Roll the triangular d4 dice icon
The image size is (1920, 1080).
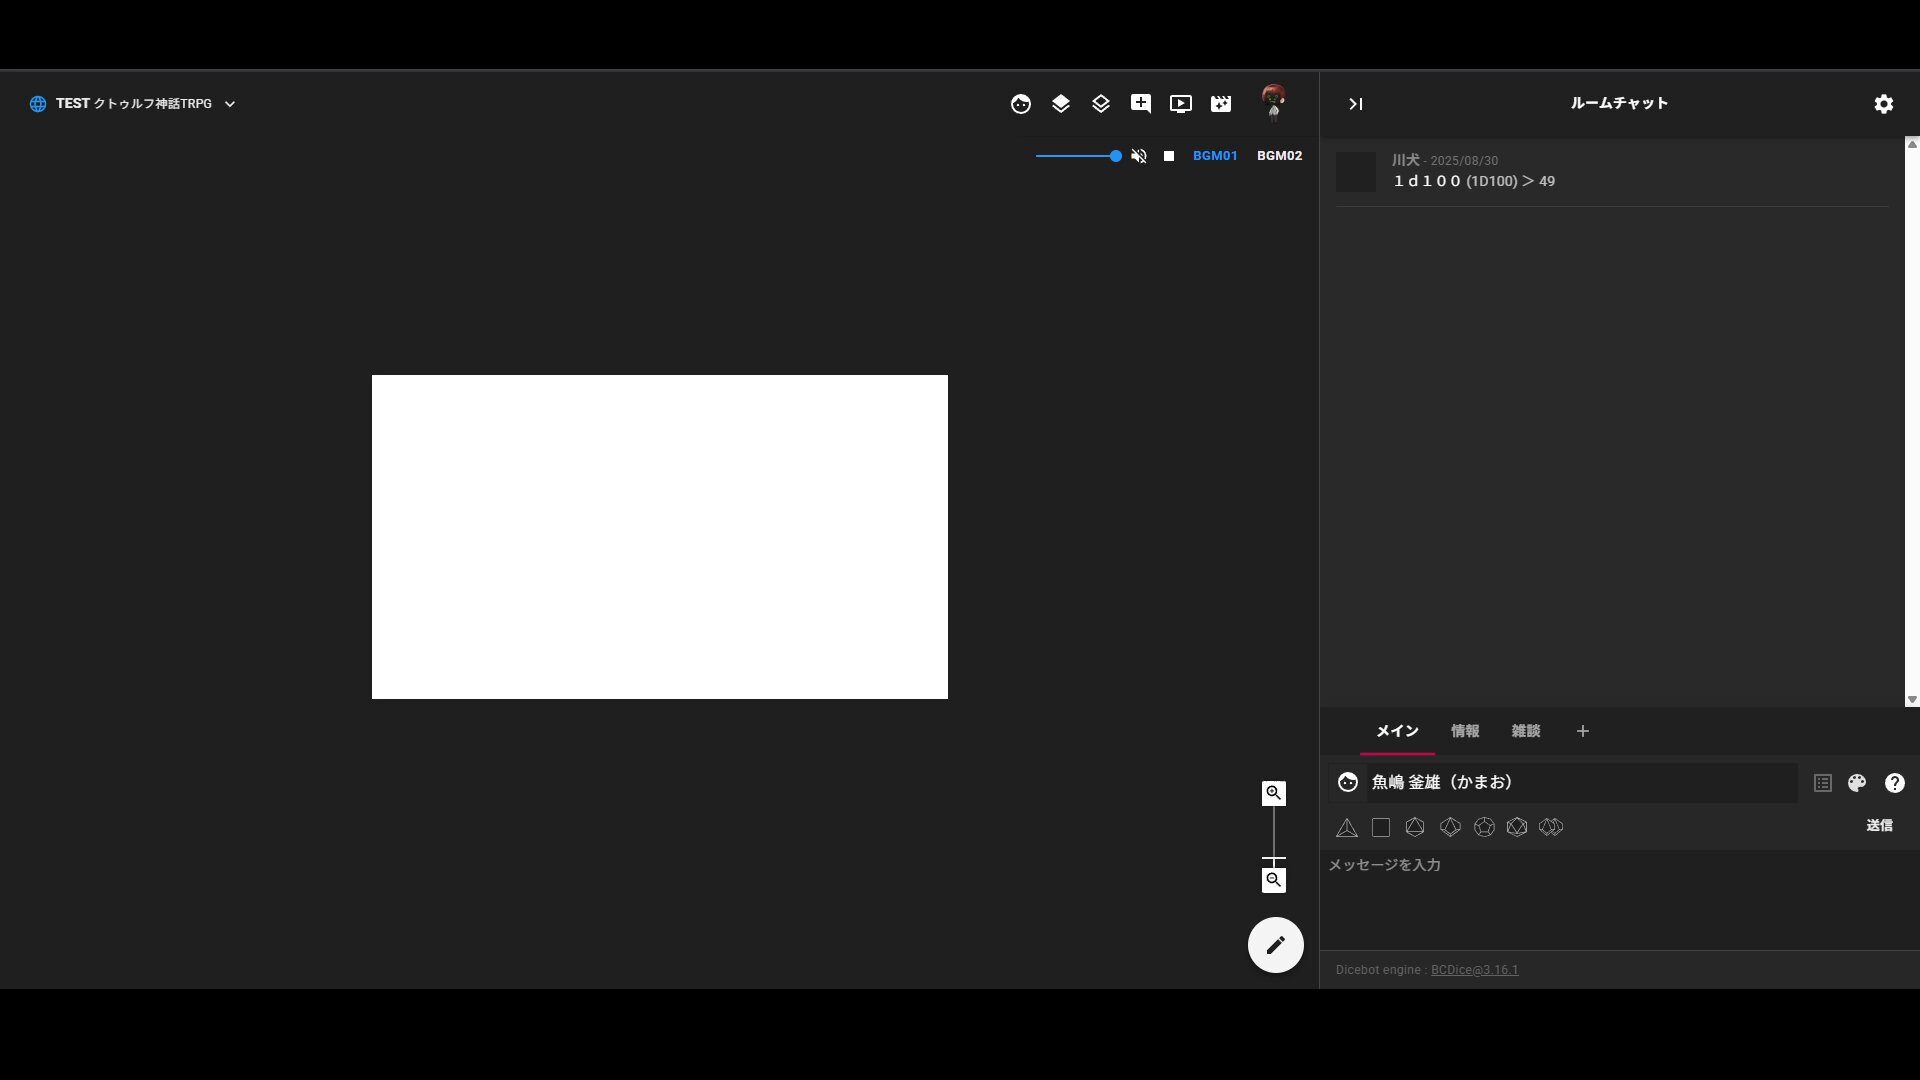coord(1346,827)
